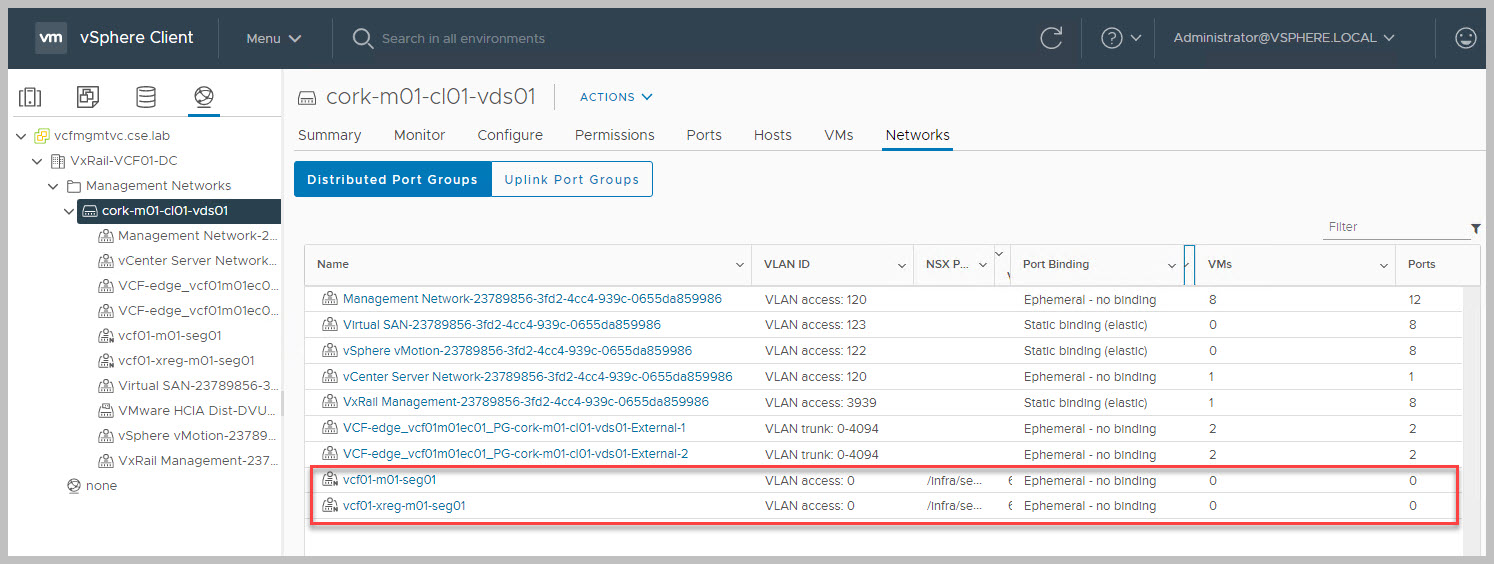The image size is (1494, 564).
Task: Open the Menu dropdown
Action: [x=274, y=38]
